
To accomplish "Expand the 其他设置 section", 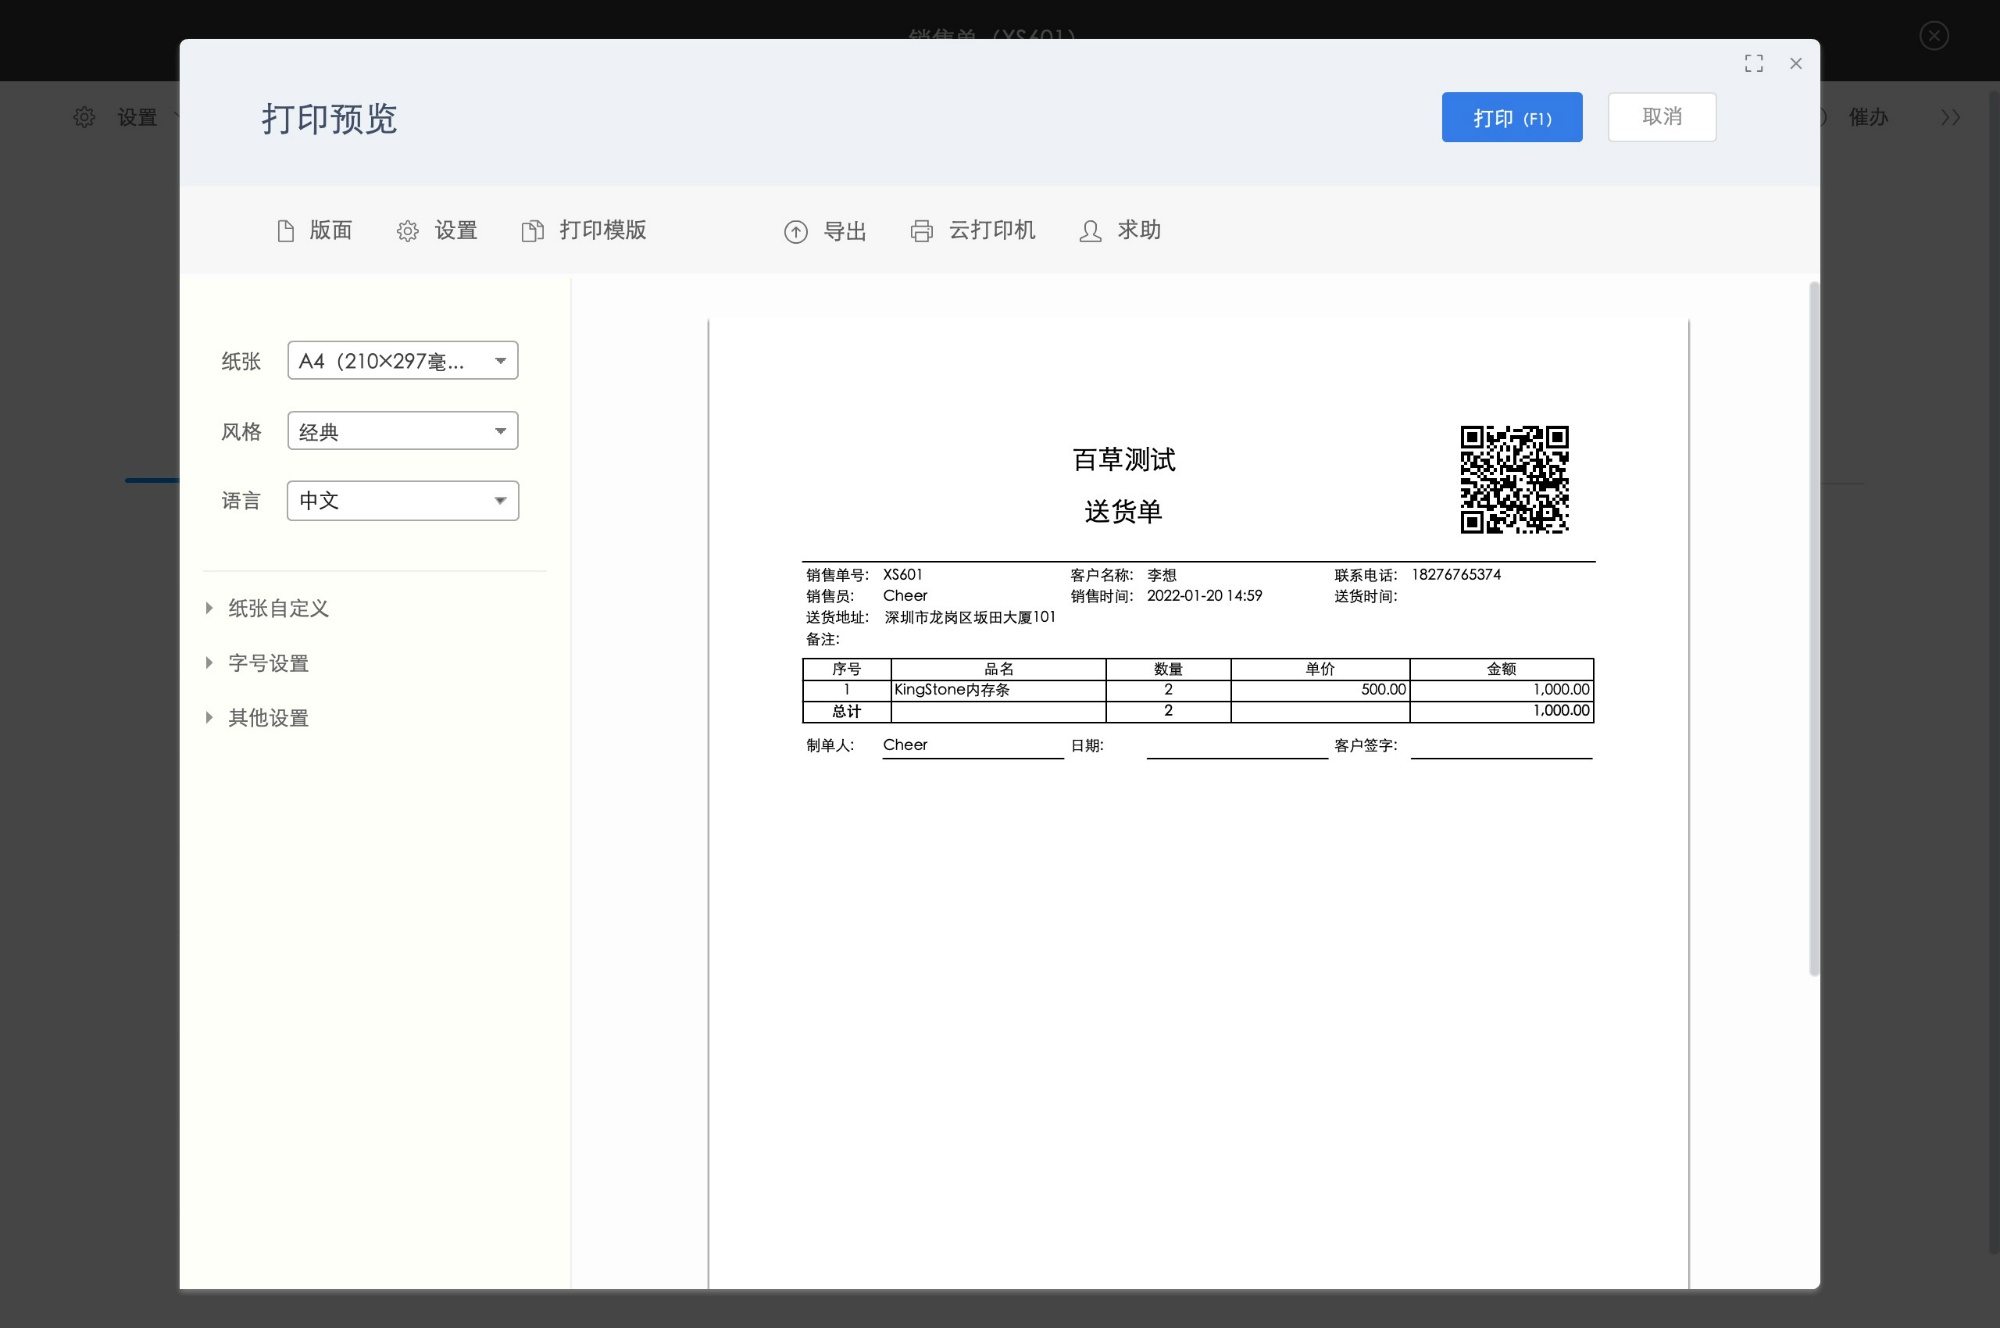I will tap(258, 718).
